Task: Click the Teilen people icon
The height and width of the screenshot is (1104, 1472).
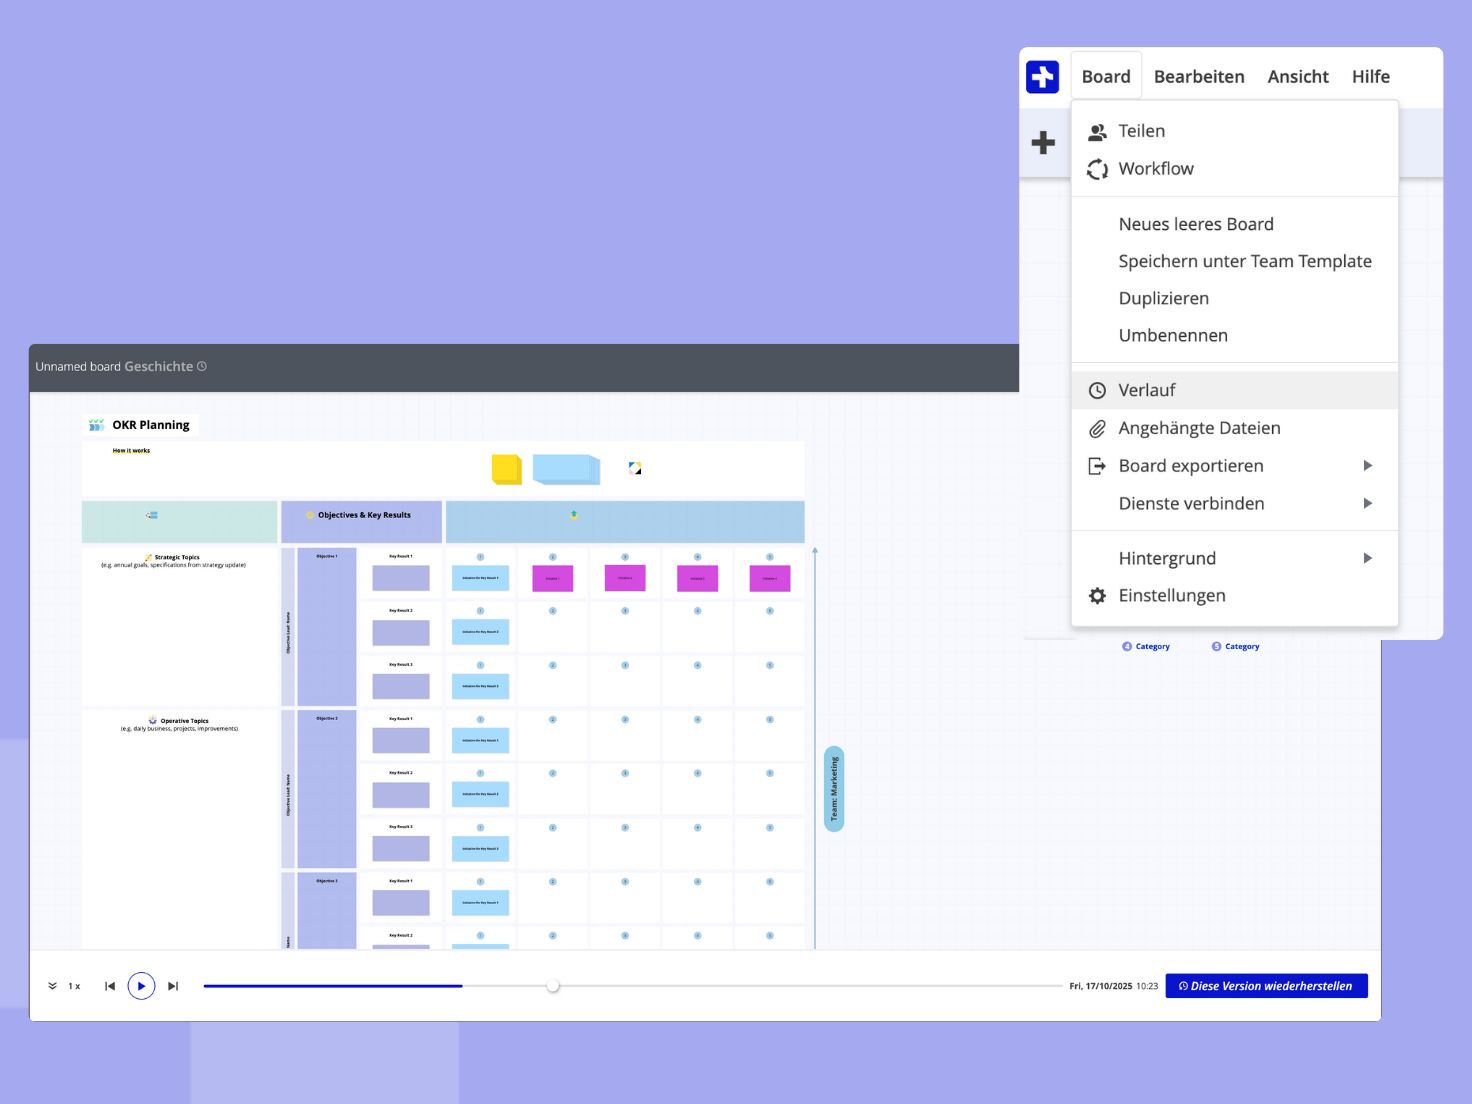Action: tap(1097, 132)
